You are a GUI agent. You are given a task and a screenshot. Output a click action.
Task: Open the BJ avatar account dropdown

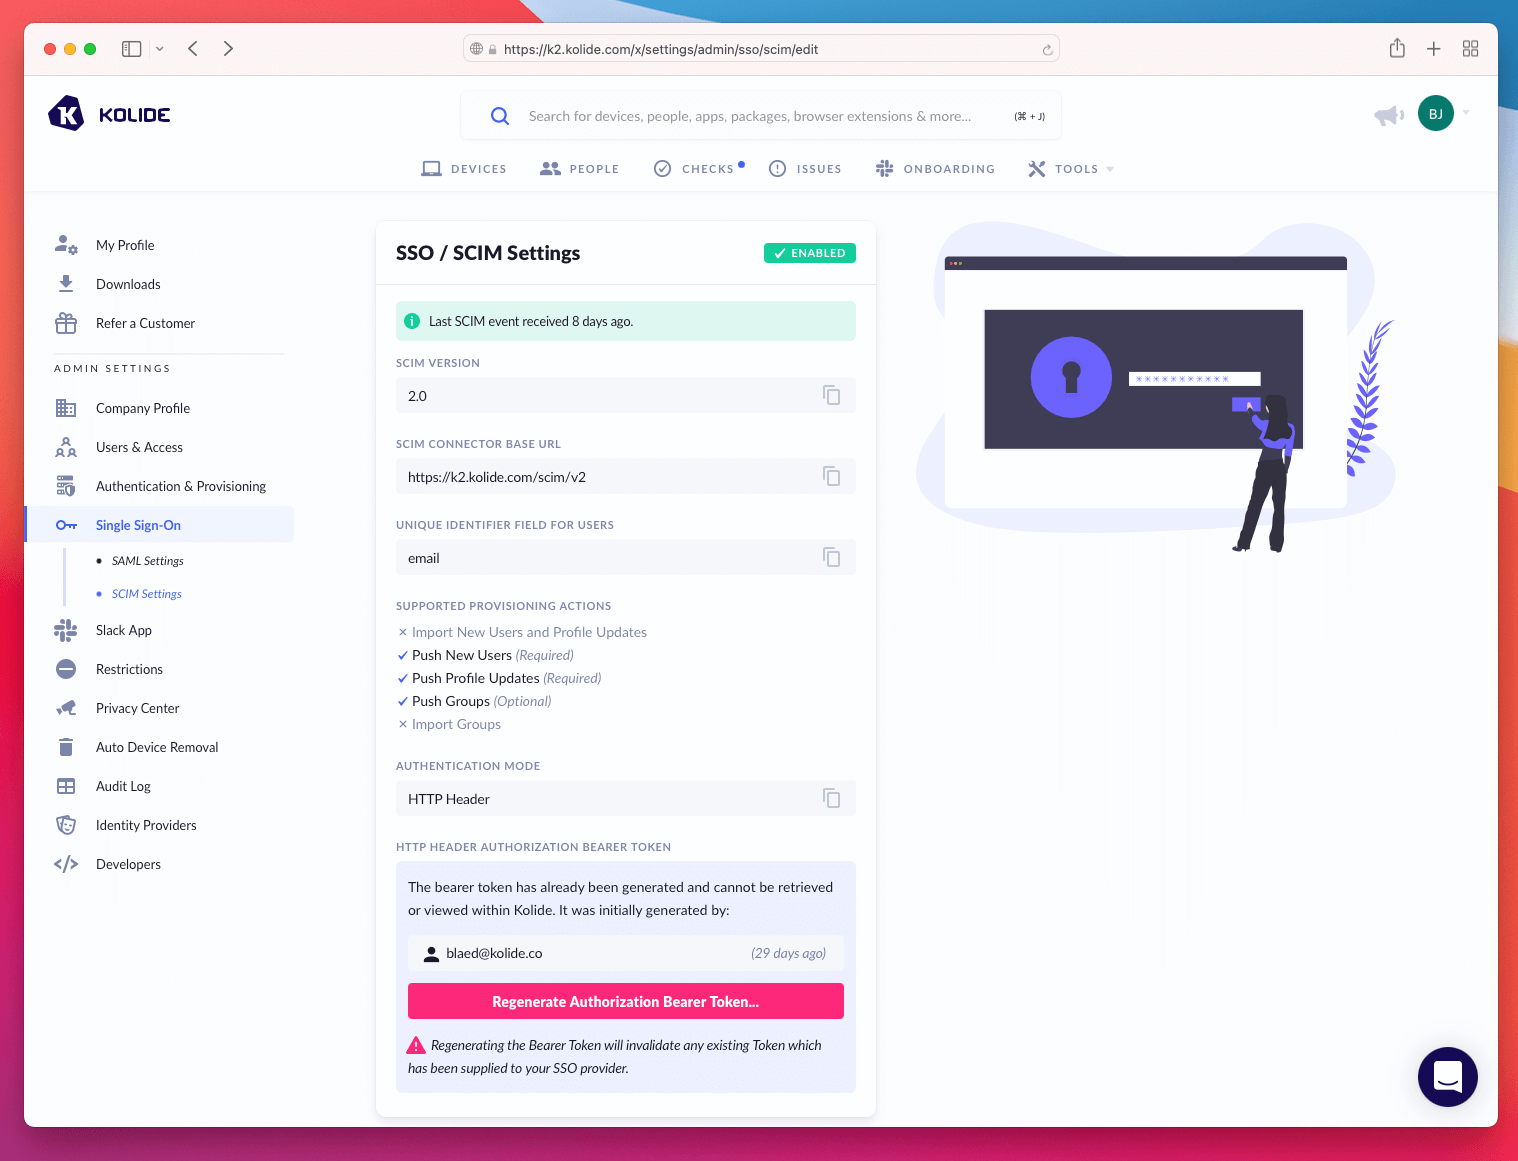1436,113
